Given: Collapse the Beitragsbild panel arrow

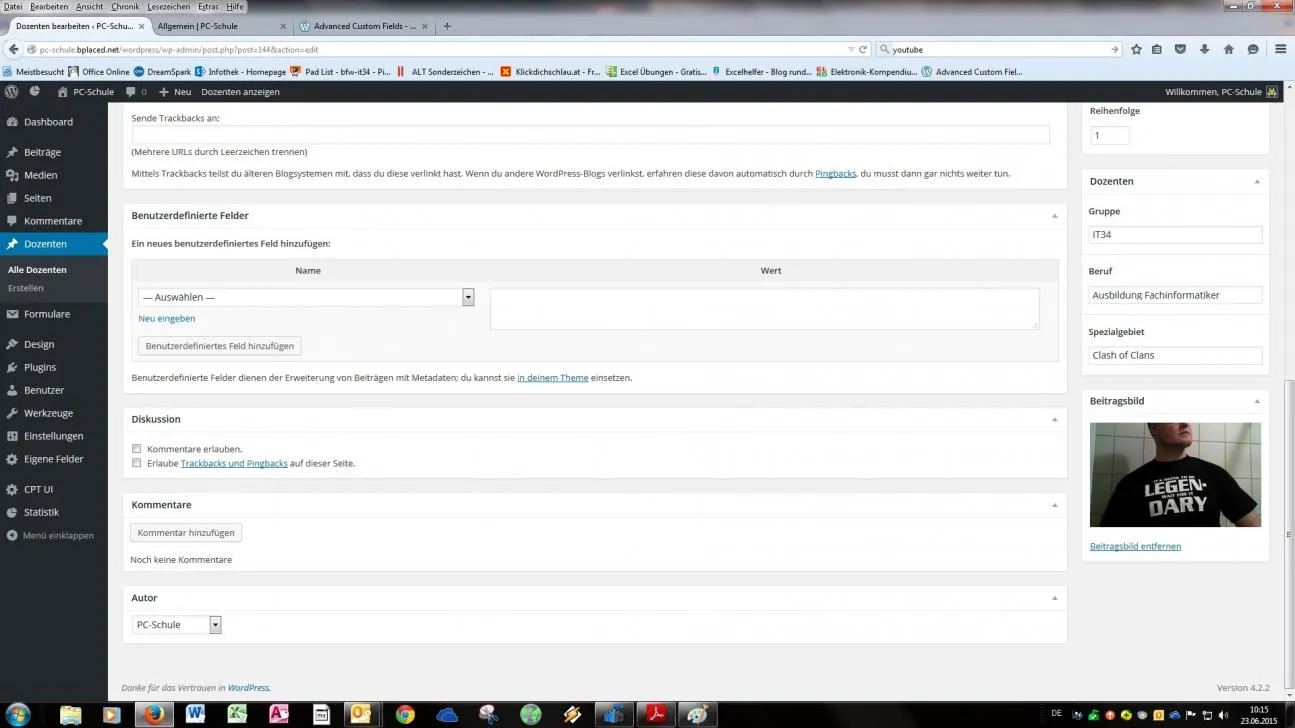Looking at the screenshot, I should 1257,401.
